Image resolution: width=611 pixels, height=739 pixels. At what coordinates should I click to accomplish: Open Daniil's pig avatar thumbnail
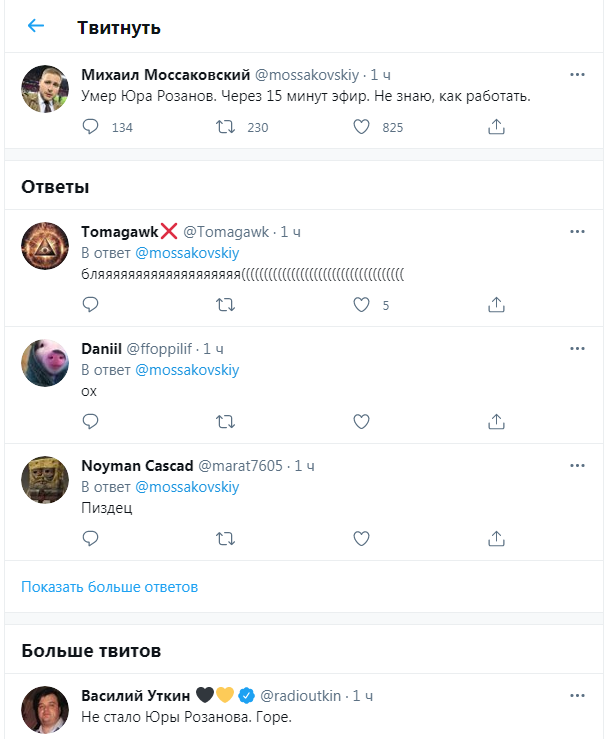45,362
